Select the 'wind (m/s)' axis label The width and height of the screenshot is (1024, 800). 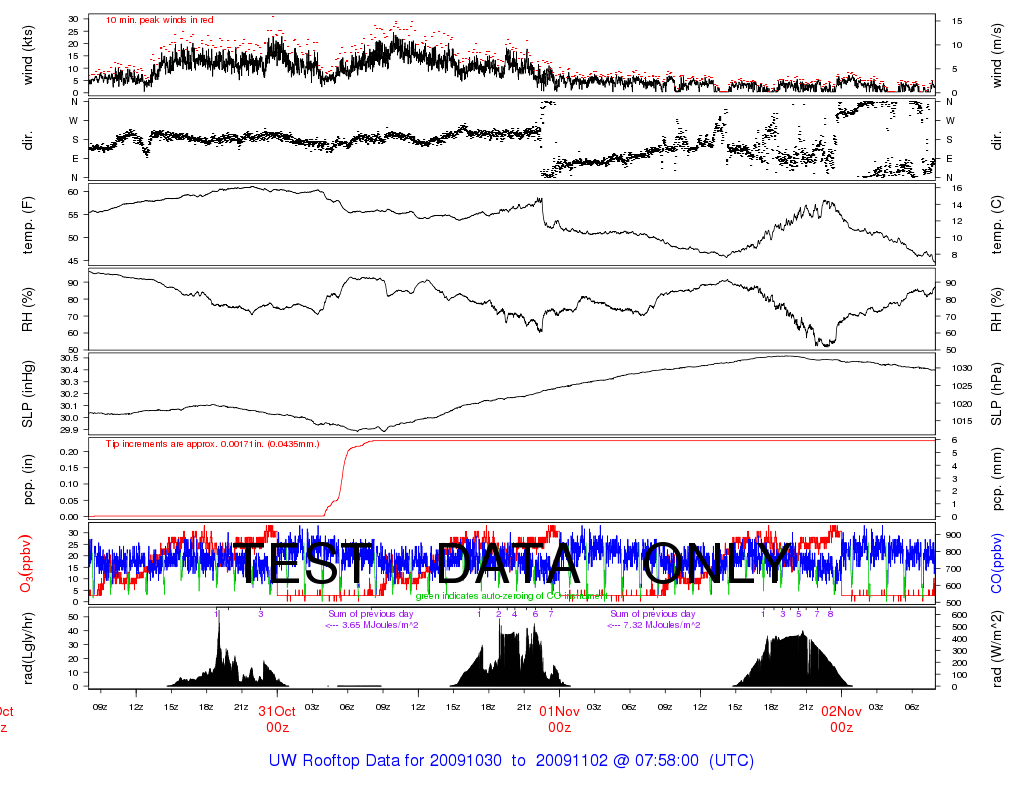click(x=996, y=56)
